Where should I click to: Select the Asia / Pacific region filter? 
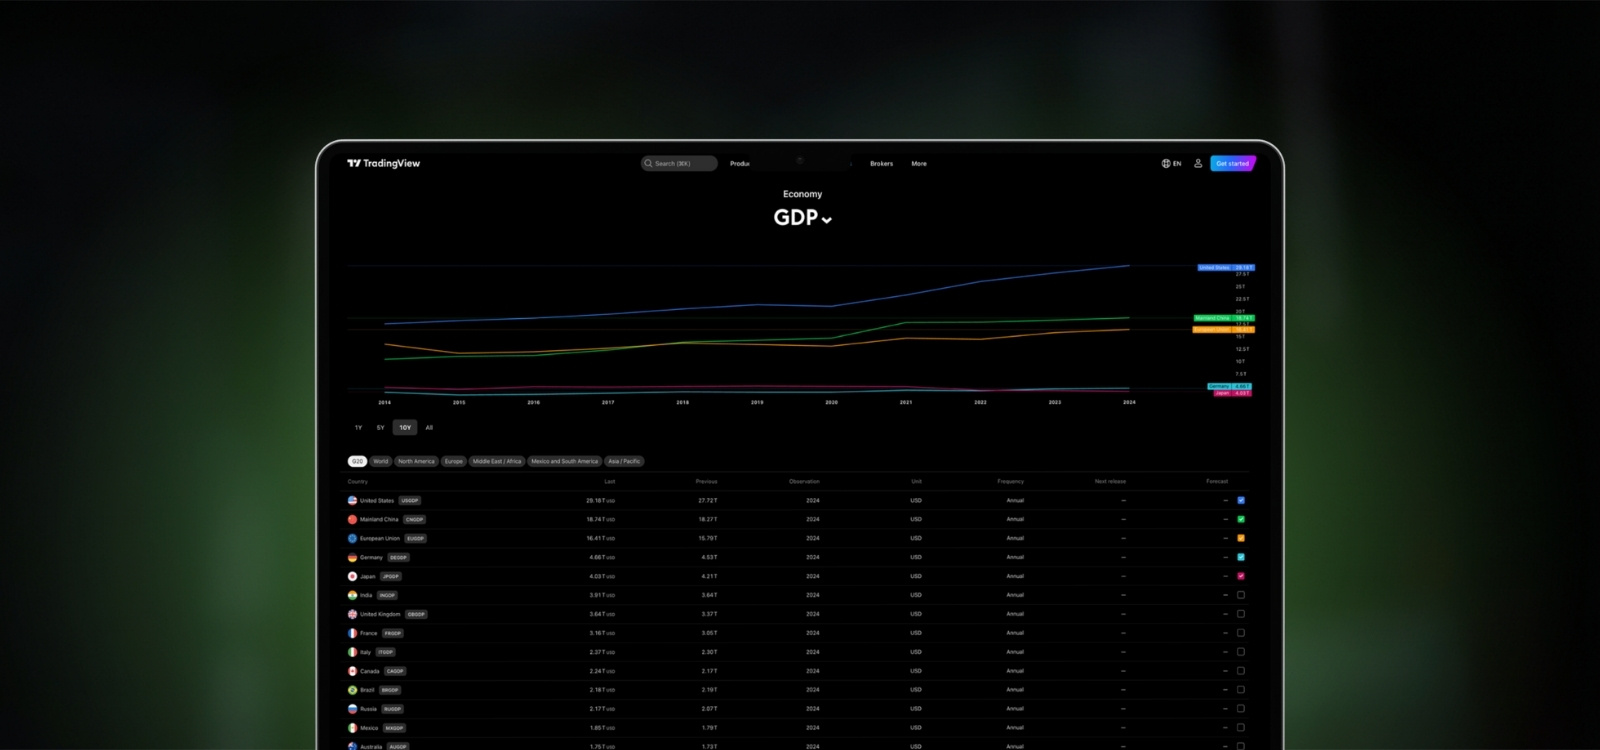[625, 461]
